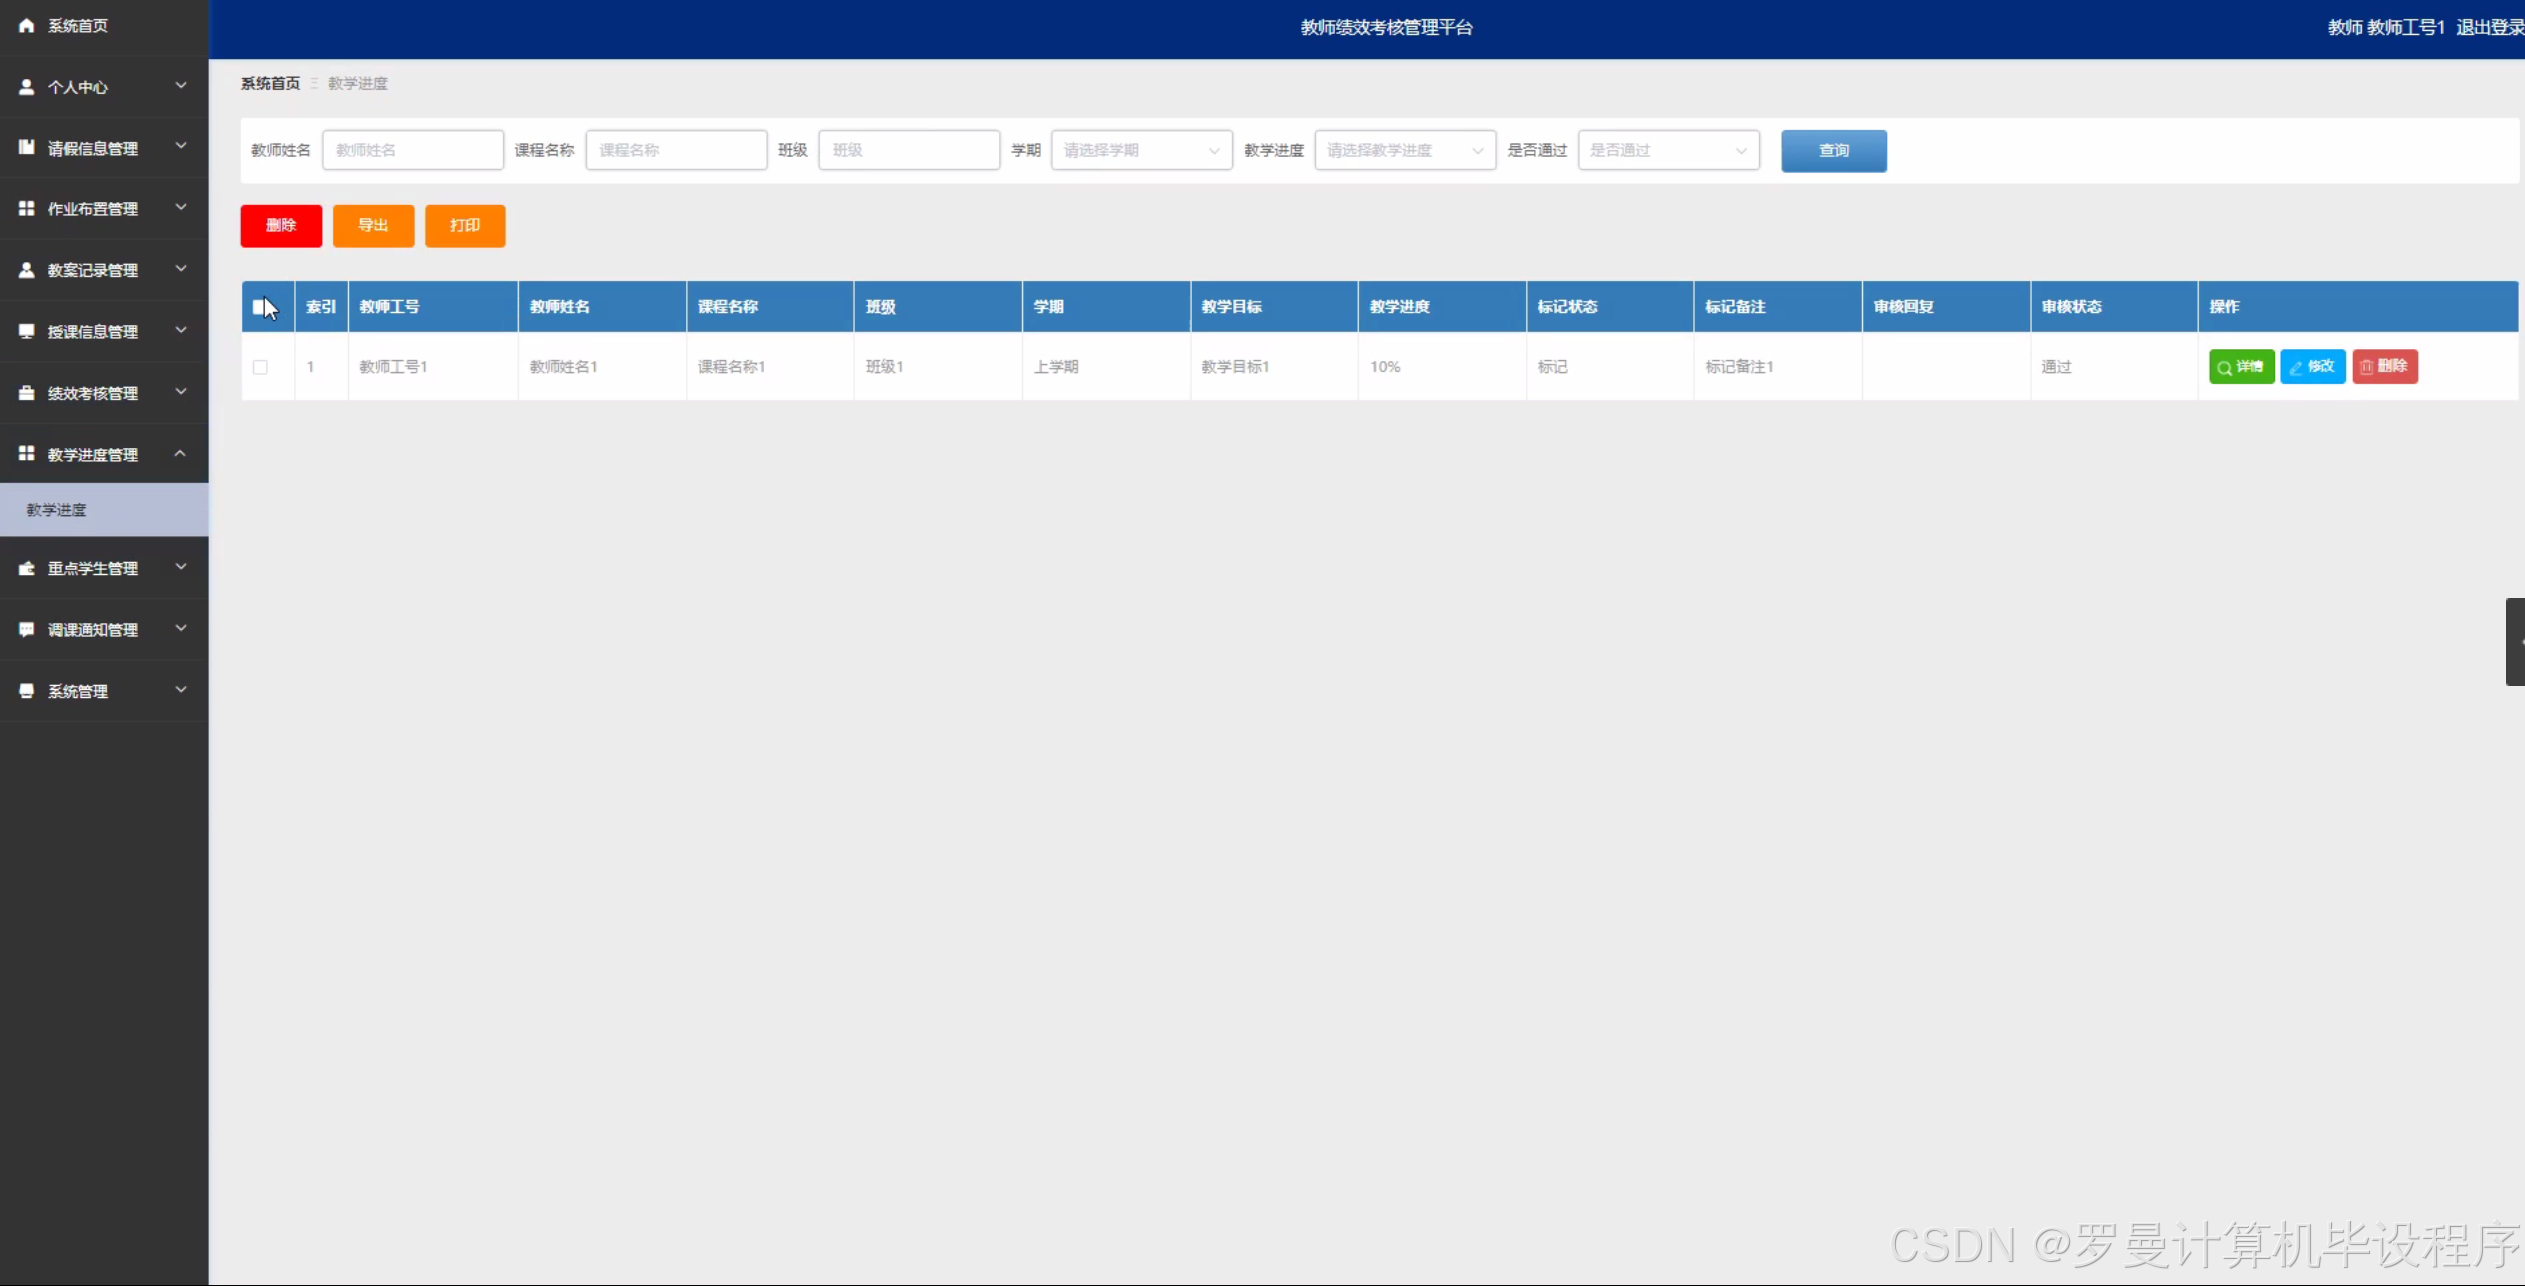Image resolution: width=2525 pixels, height=1286 pixels.
Task: Open the 请选择学期 dropdown
Action: (x=1141, y=150)
